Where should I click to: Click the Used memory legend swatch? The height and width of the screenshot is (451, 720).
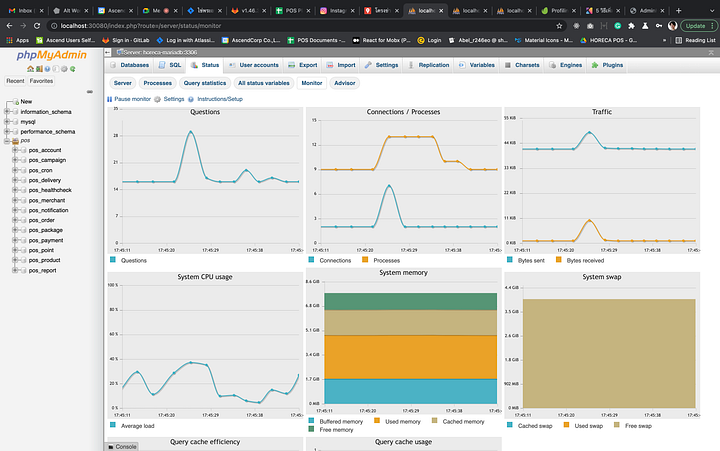click(x=377, y=420)
